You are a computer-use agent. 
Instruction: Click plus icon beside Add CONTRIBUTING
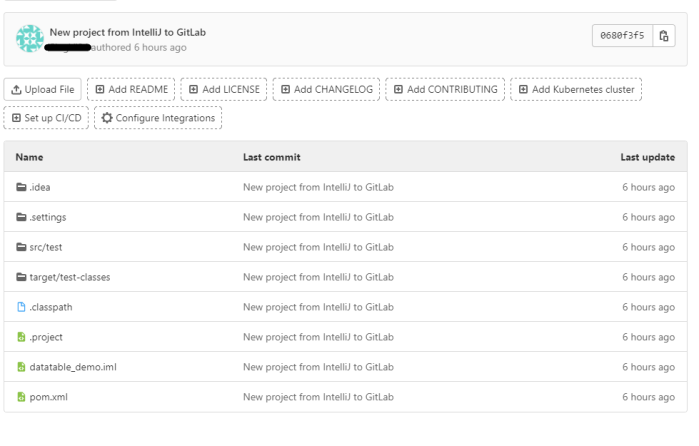coord(399,89)
